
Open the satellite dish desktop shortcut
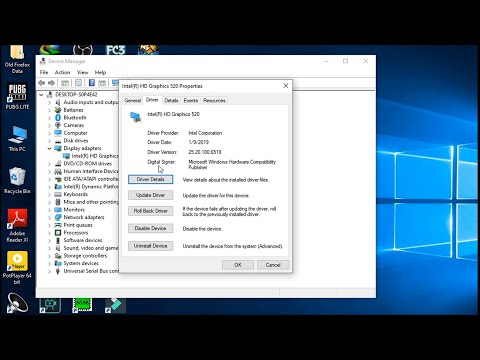[x=17, y=303]
